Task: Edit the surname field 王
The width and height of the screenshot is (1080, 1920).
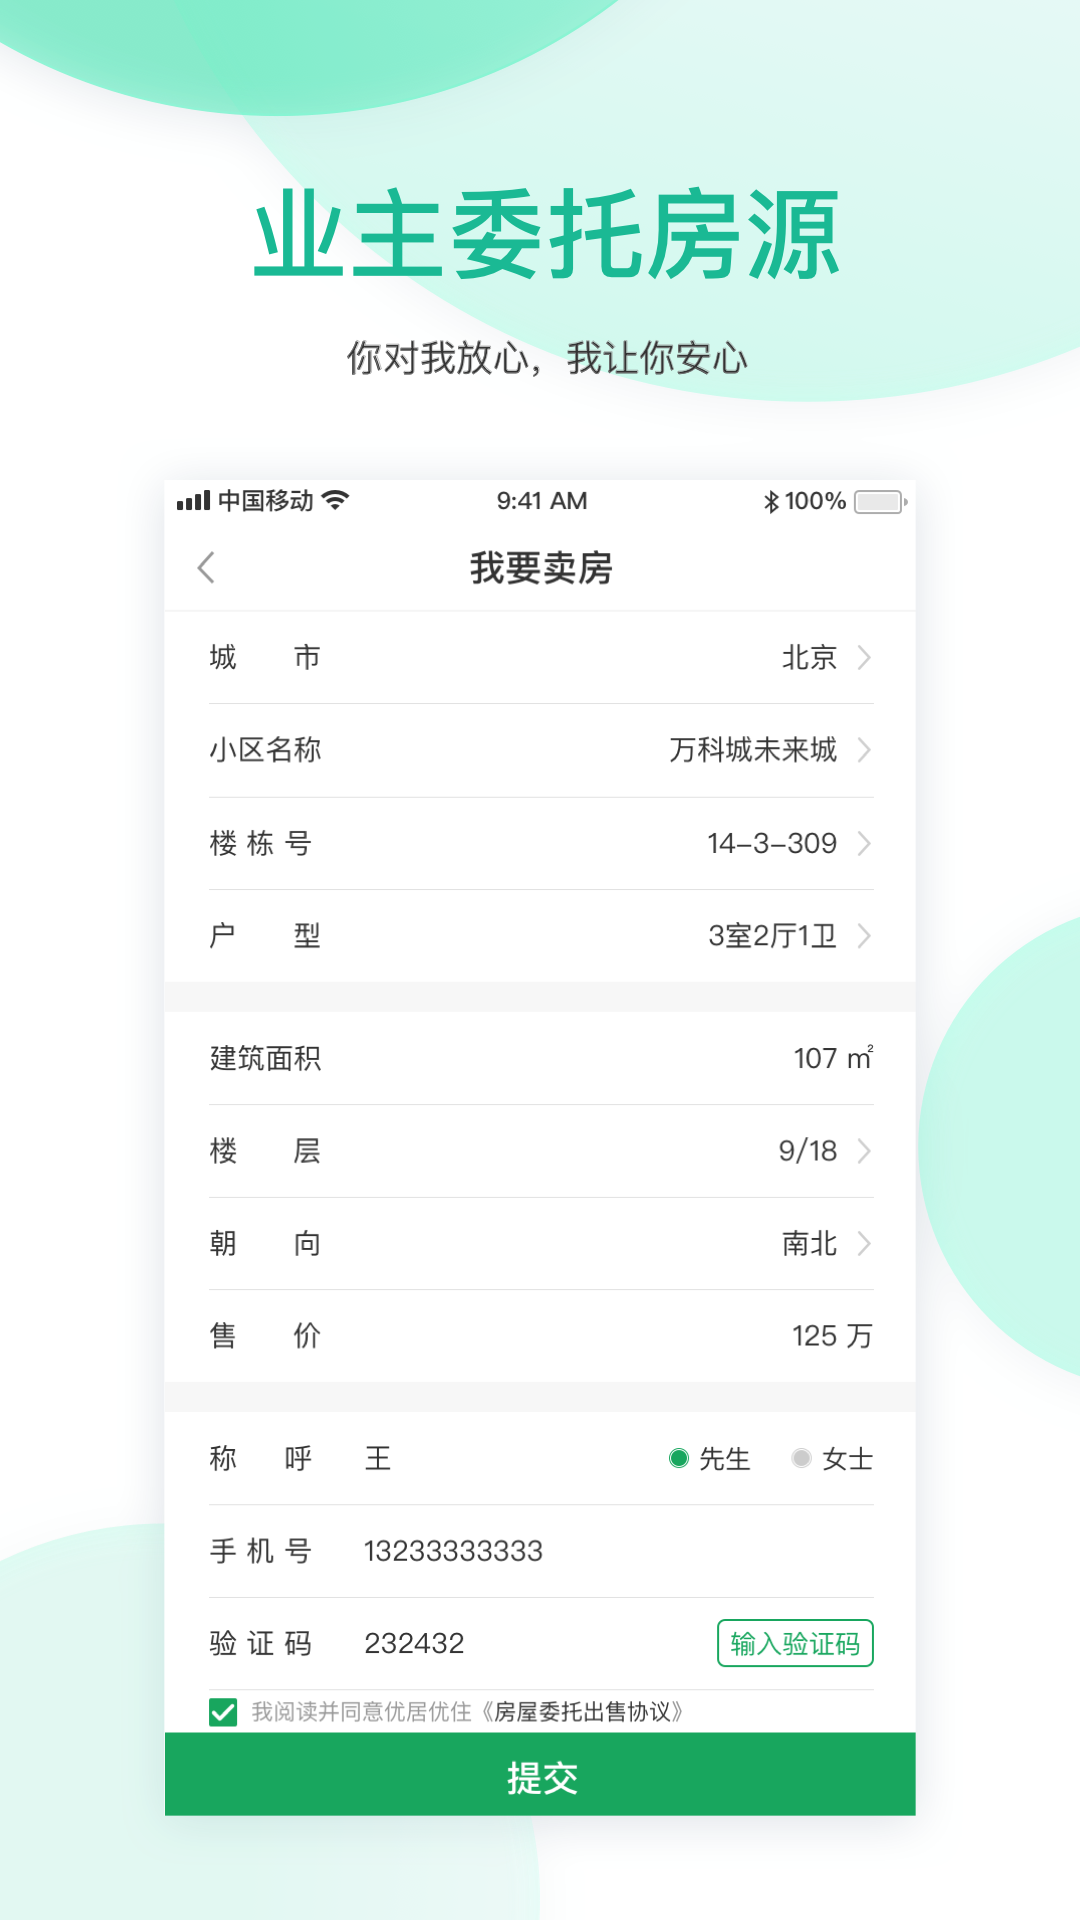Action: point(378,1458)
